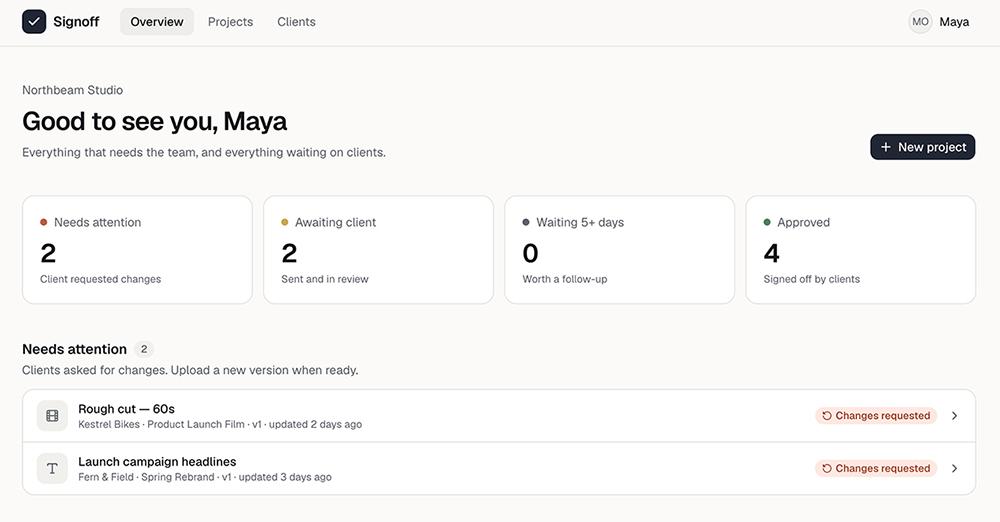Click the Signoff checkmark logo icon
This screenshot has height=522, width=1000.
[34, 22]
